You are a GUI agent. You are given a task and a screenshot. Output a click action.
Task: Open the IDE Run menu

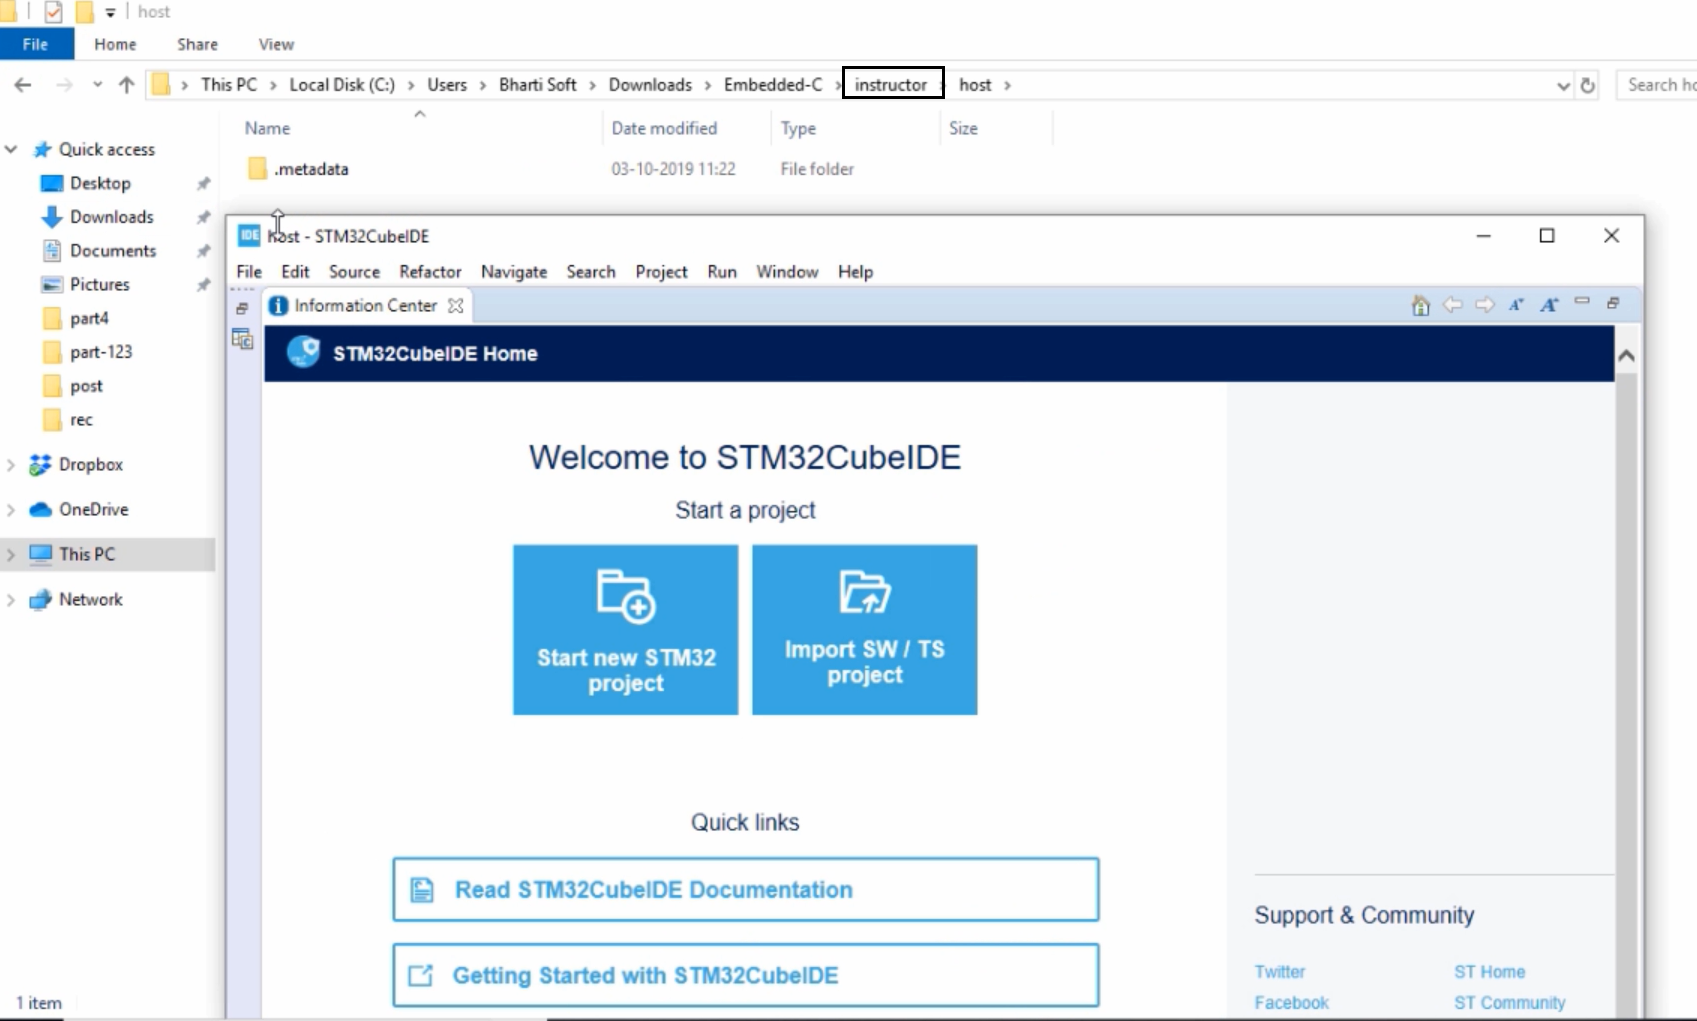pyautogui.click(x=722, y=272)
